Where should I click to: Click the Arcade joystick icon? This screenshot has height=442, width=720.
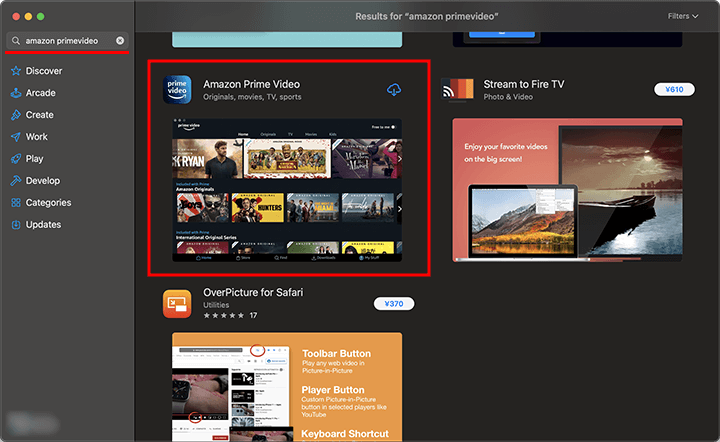point(16,93)
